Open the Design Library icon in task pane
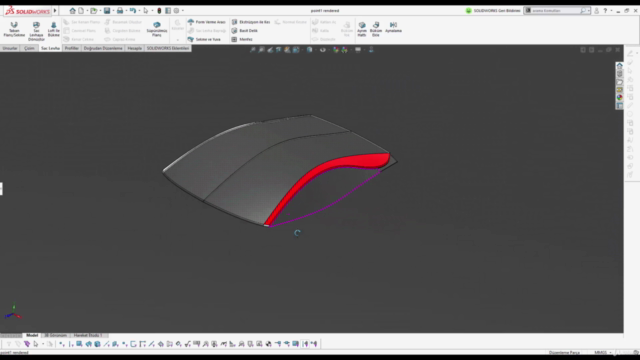Screen dimensions: 640x360 click(x=620, y=74)
